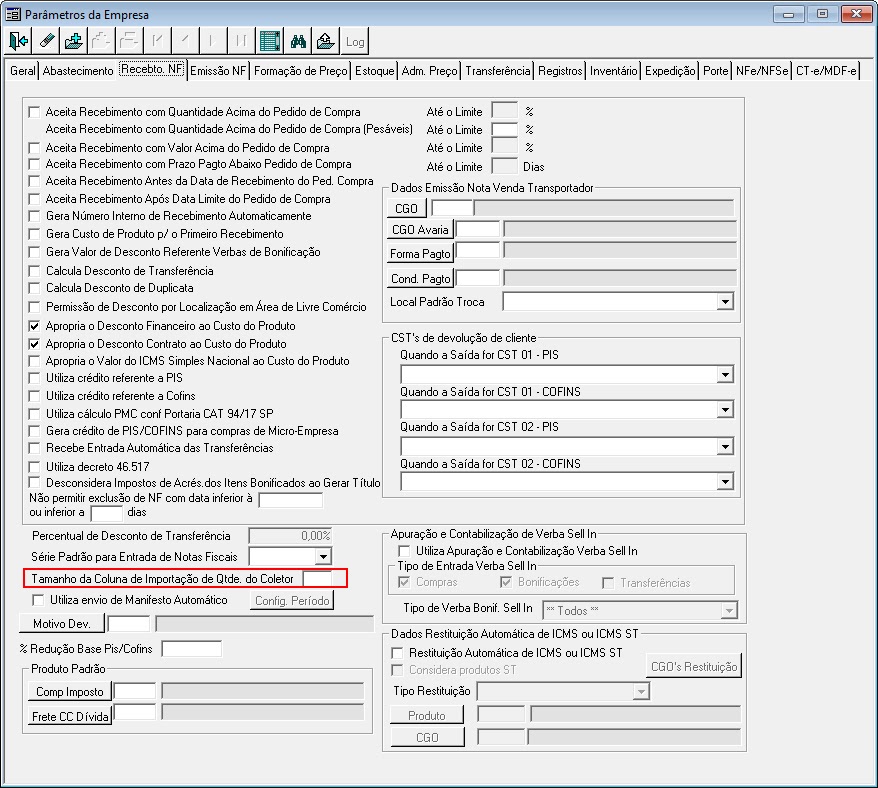Screen dimensions: 878x788
Task: Select the Registros tab
Action: (560, 71)
